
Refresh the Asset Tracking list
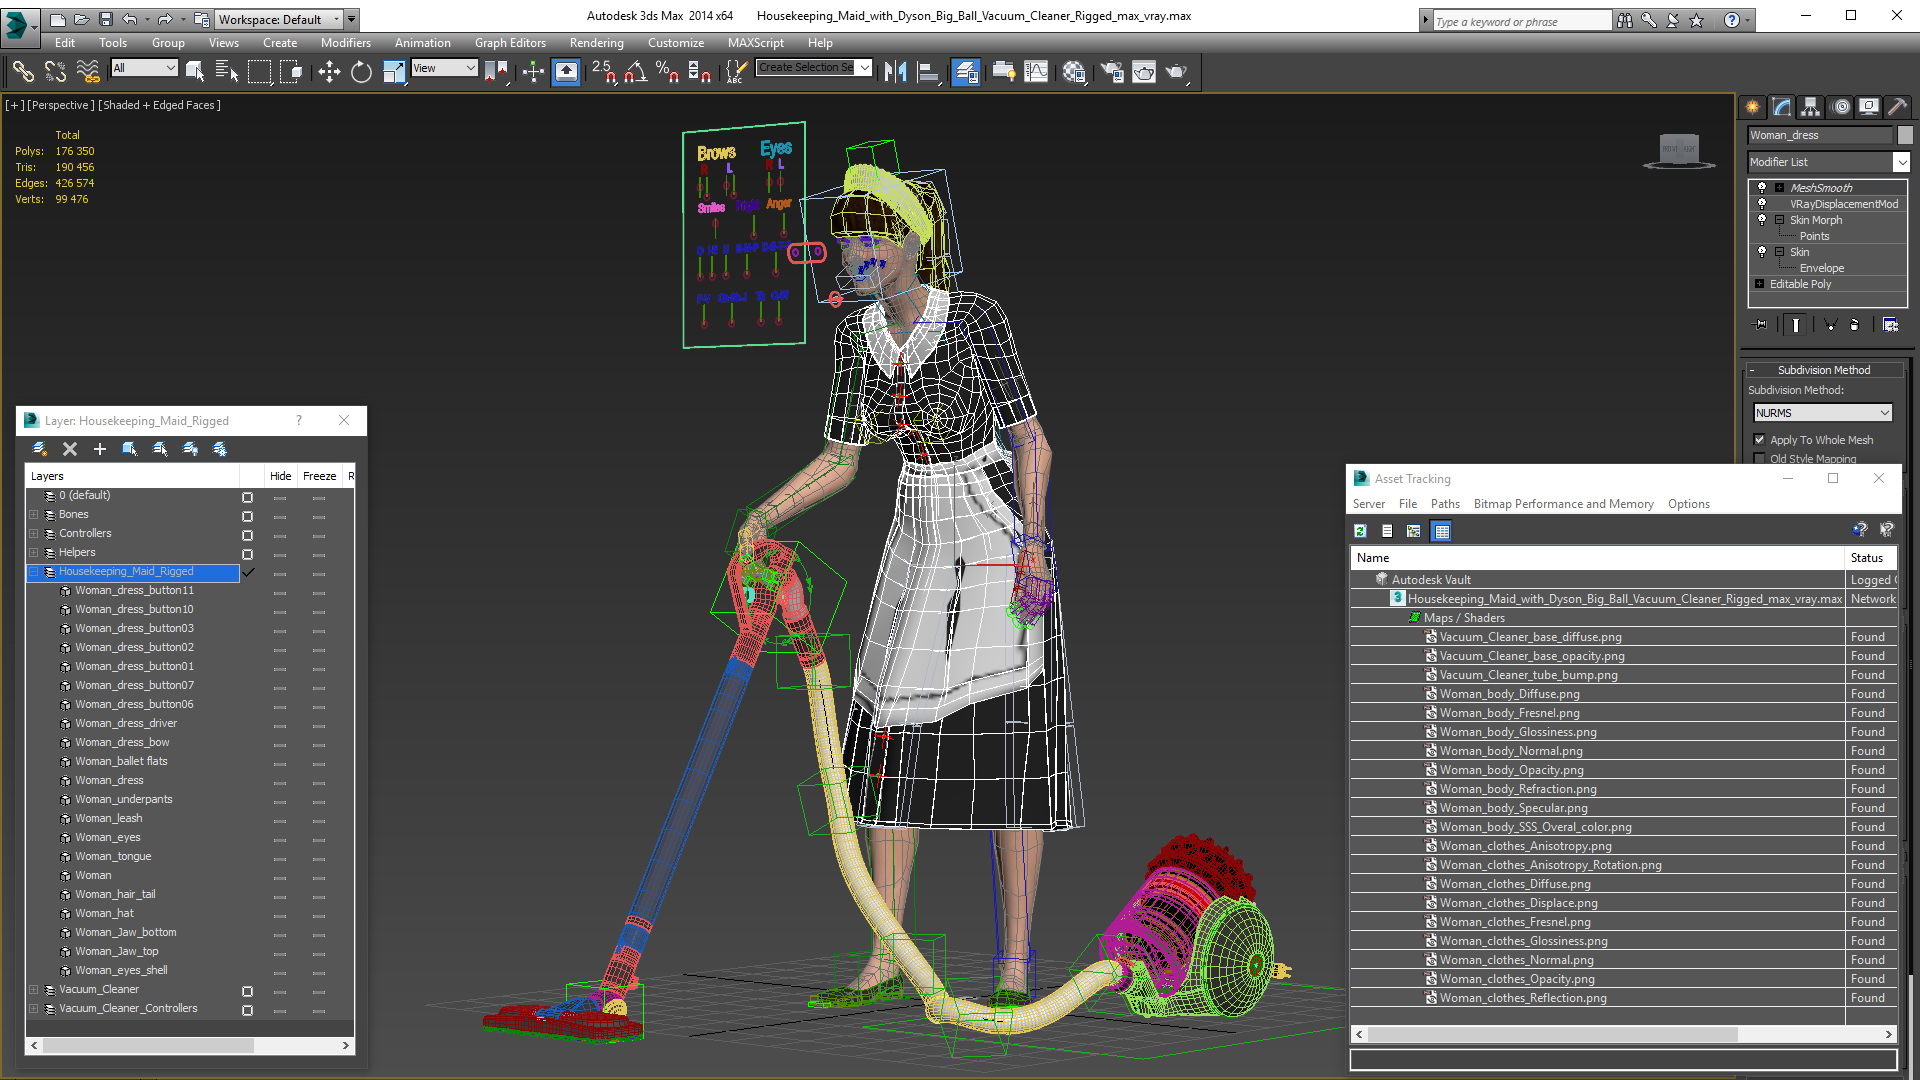point(1360,531)
